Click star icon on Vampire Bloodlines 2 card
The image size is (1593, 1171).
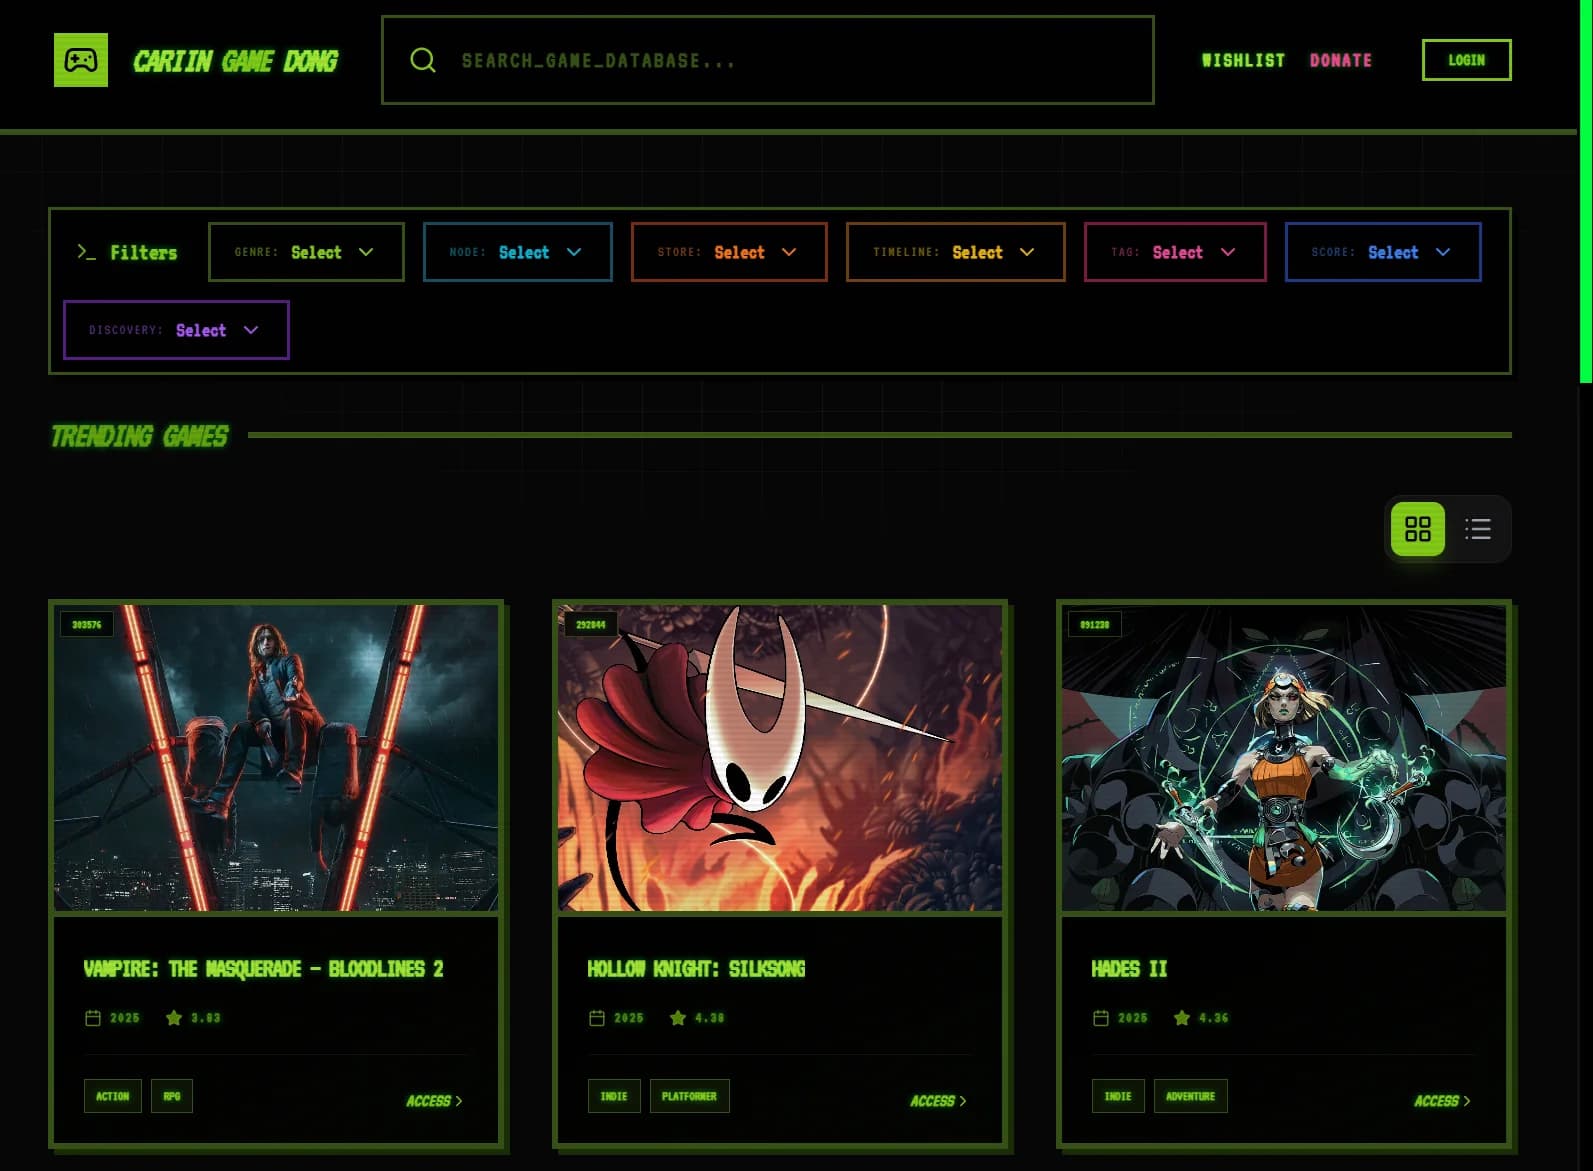(x=174, y=1018)
